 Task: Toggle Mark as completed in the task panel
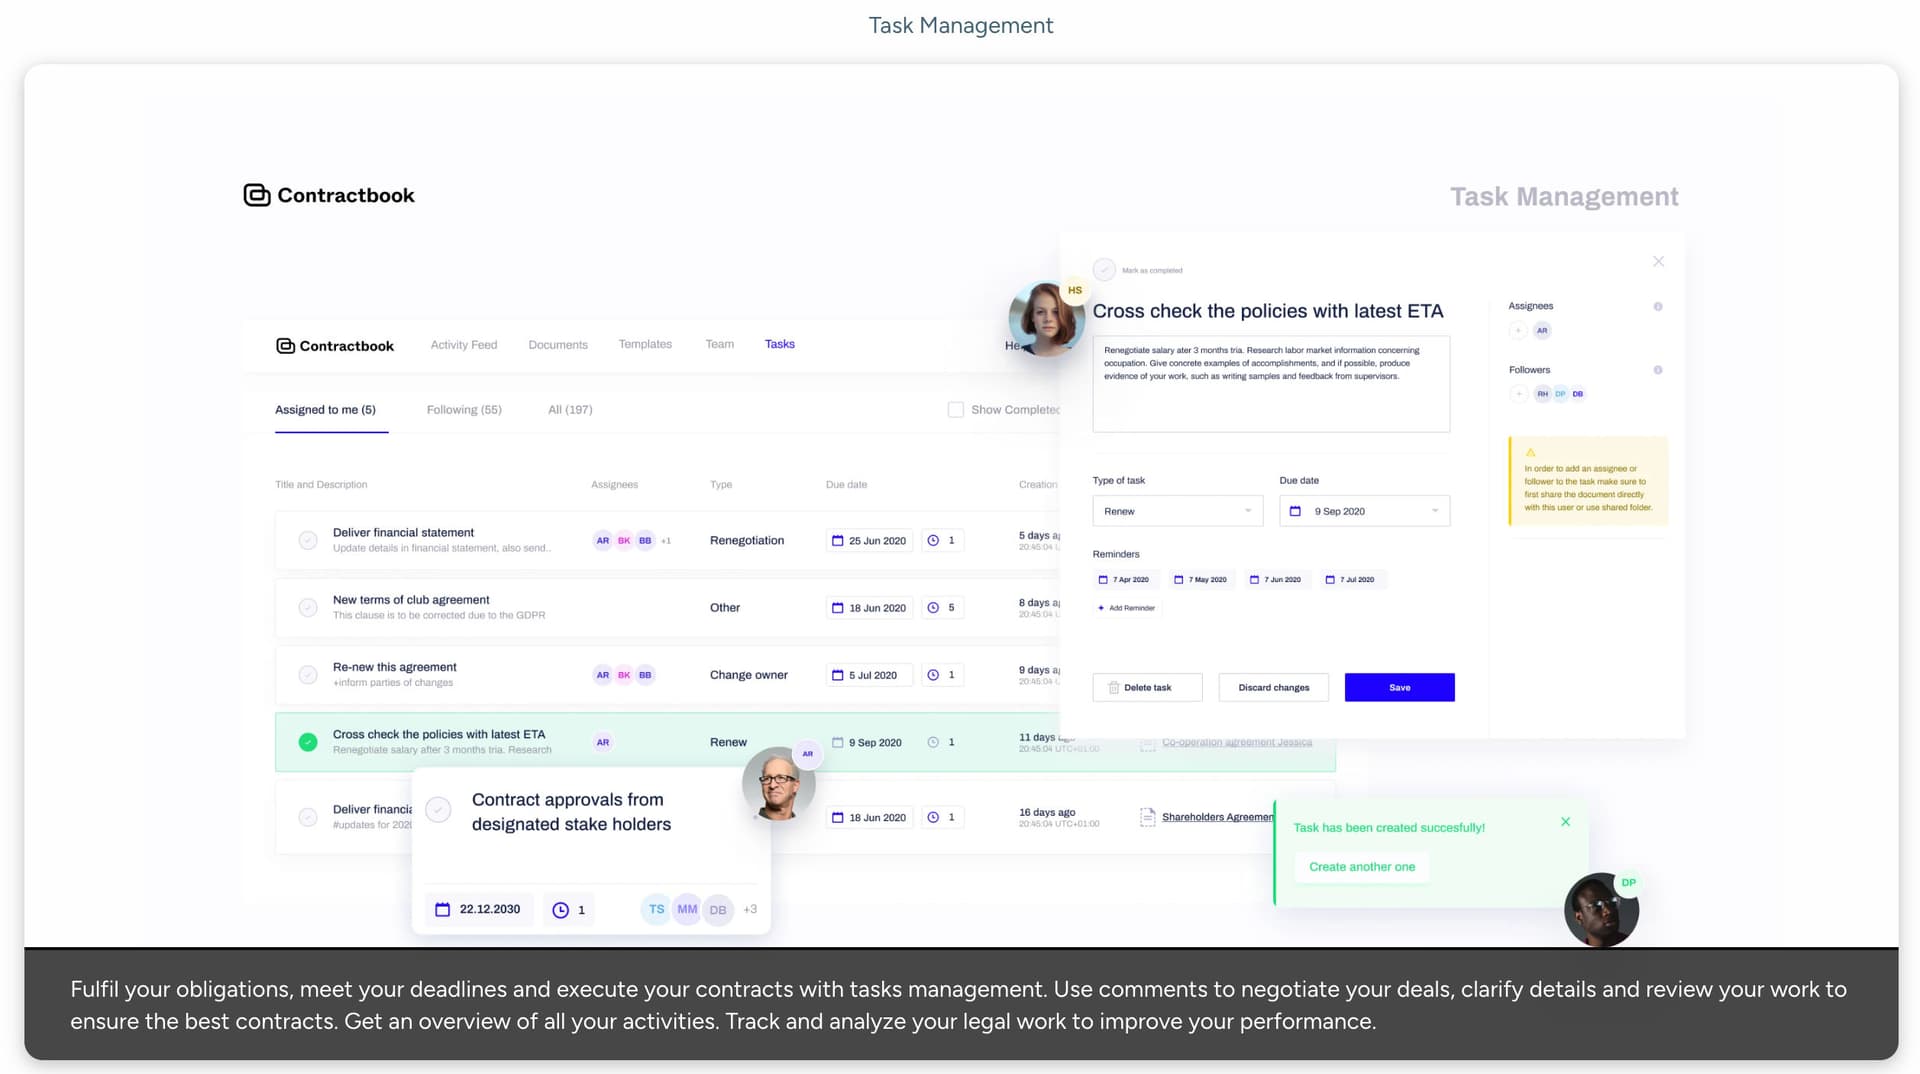(1104, 270)
